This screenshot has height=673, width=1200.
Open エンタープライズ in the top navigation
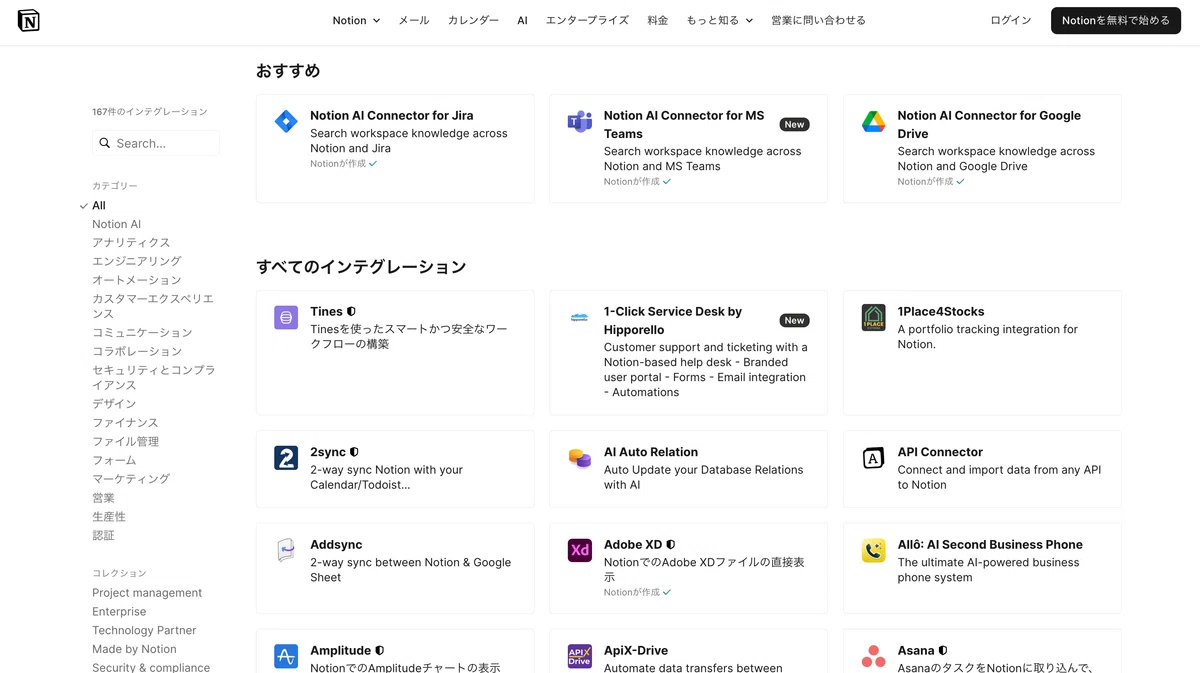pos(587,20)
